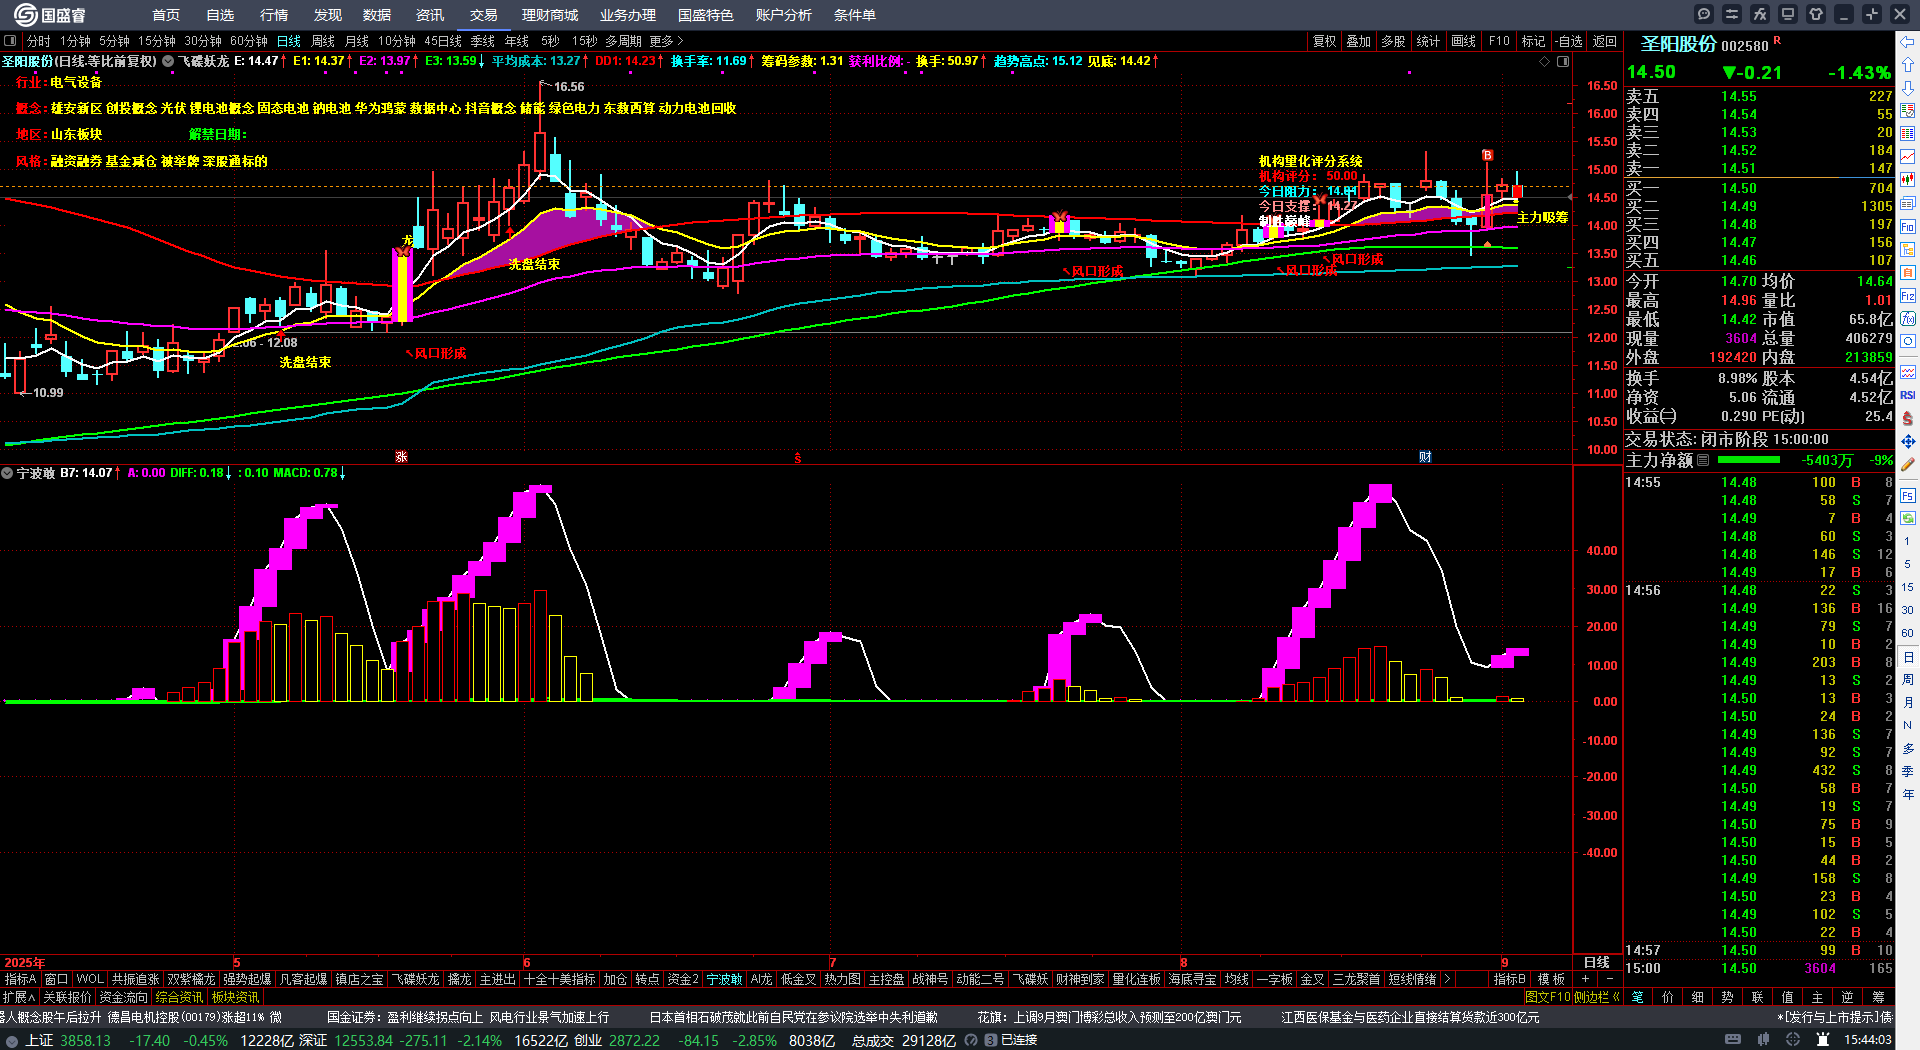
Task: Click the circle toggle beside 宁波敢 indicator
Action: pyautogui.click(x=7, y=473)
